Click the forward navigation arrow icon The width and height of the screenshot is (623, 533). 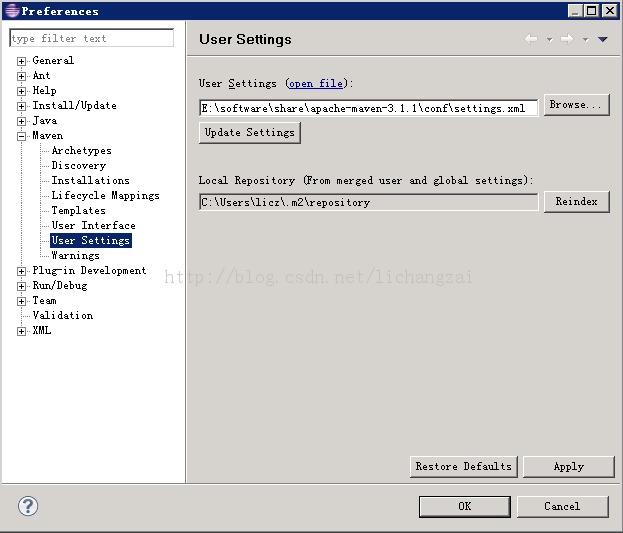(x=566, y=39)
